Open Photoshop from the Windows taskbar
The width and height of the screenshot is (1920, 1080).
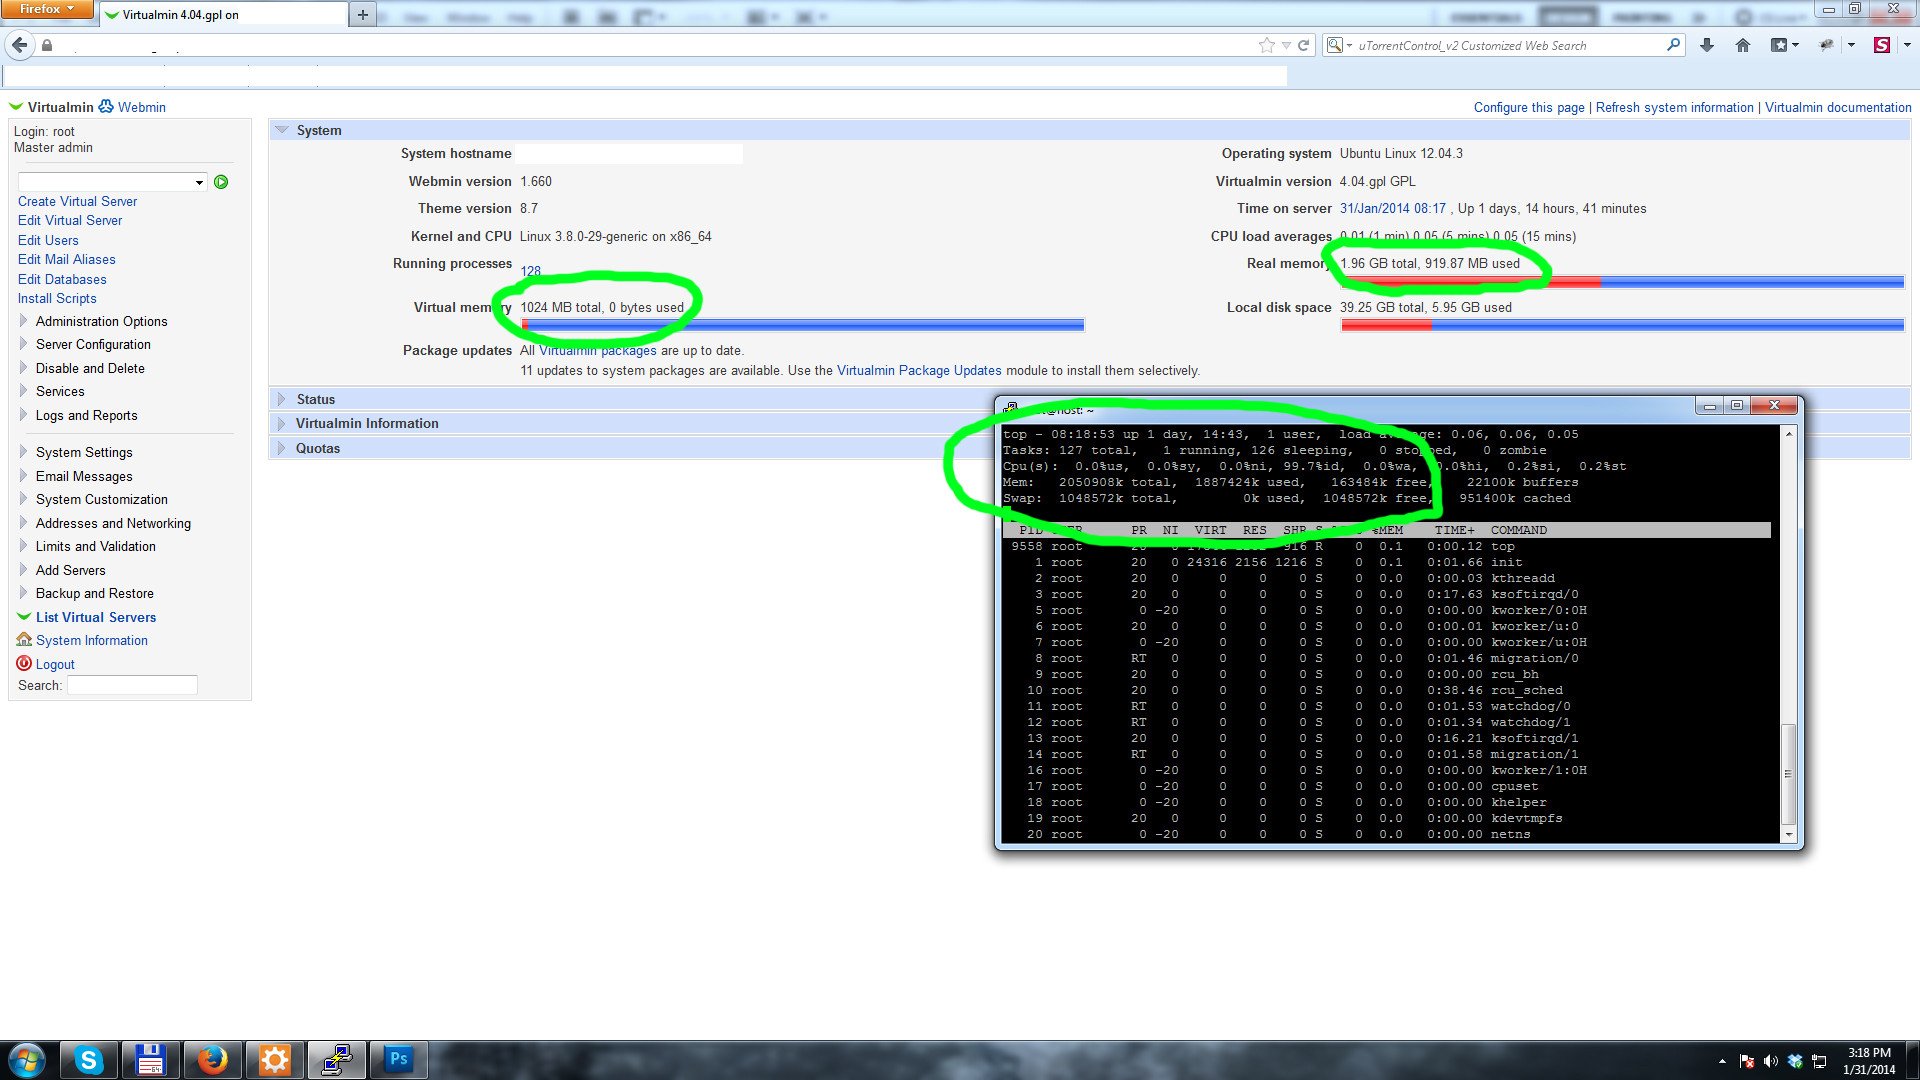tap(398, 1059)
